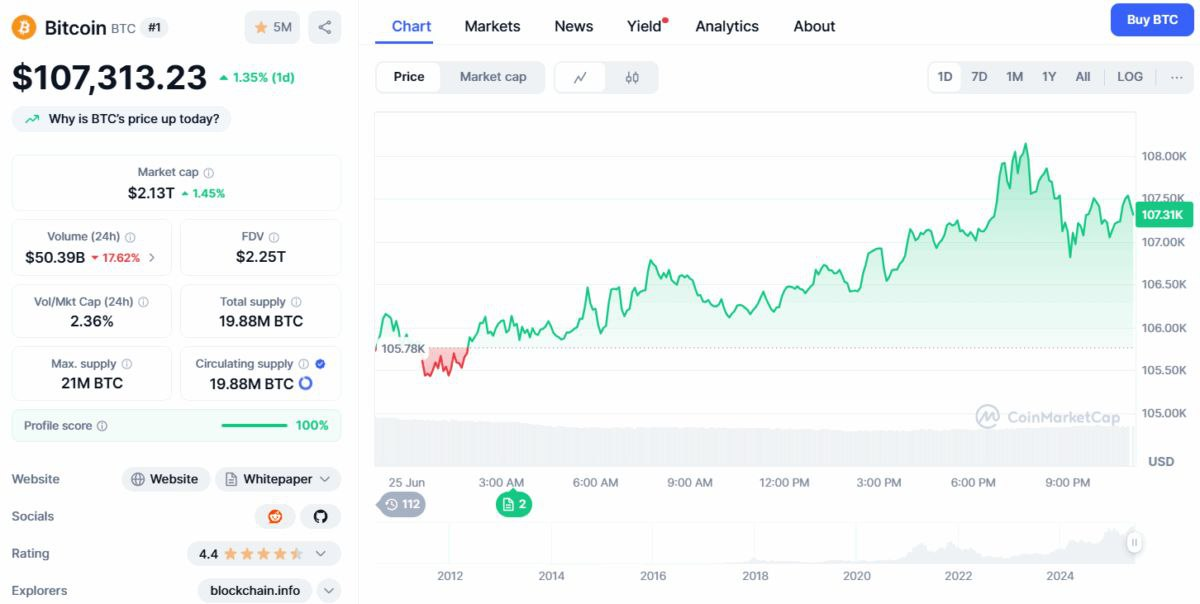The width and height of the screenshot is (1200, 604).
Task: Expand the 4.4 rating details chevron
Action: (321, 553)
